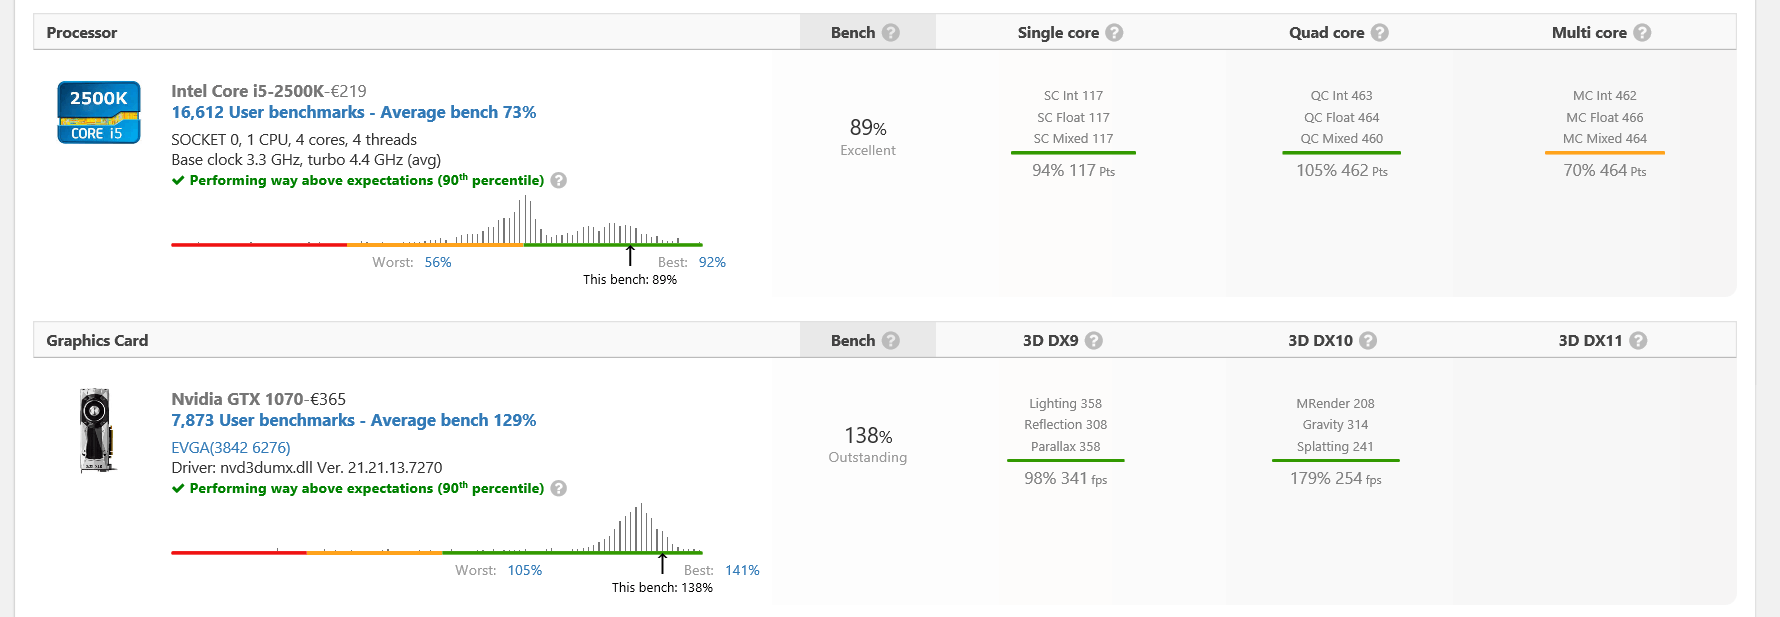Click the 3D DX11 question mark icon
The height and width of the screenshot is (617, 1780).
coord(1638,341)
